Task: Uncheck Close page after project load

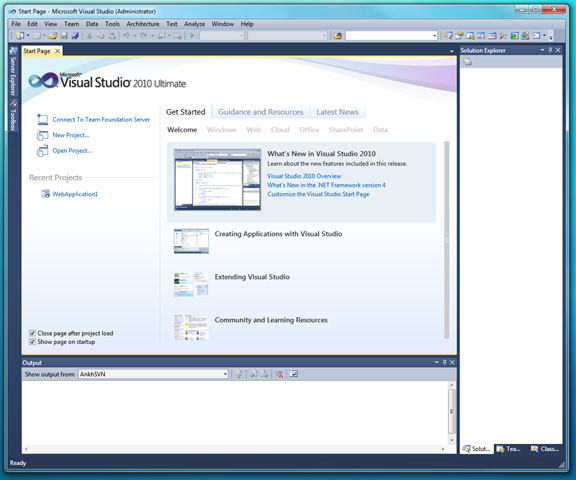Action: click(x=32, y=333)
